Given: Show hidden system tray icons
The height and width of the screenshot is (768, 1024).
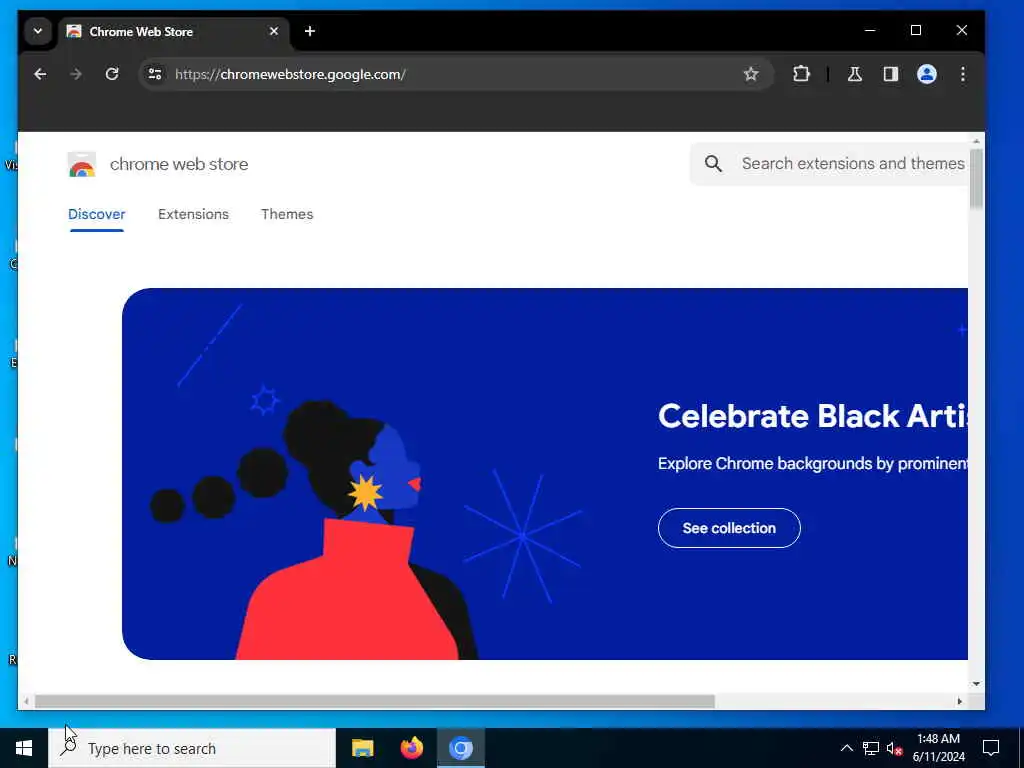Looking at the screenshot, I should click(846, 748).
